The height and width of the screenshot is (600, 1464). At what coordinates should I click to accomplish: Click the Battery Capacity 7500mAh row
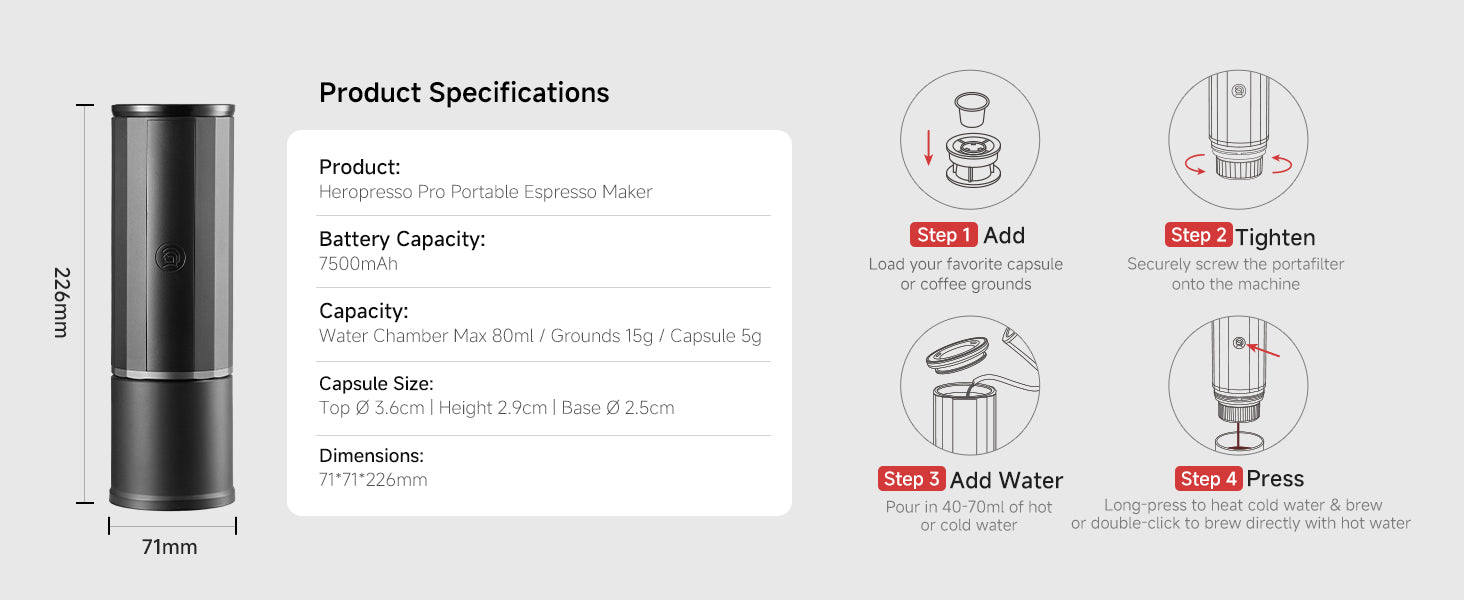(545, 251)
